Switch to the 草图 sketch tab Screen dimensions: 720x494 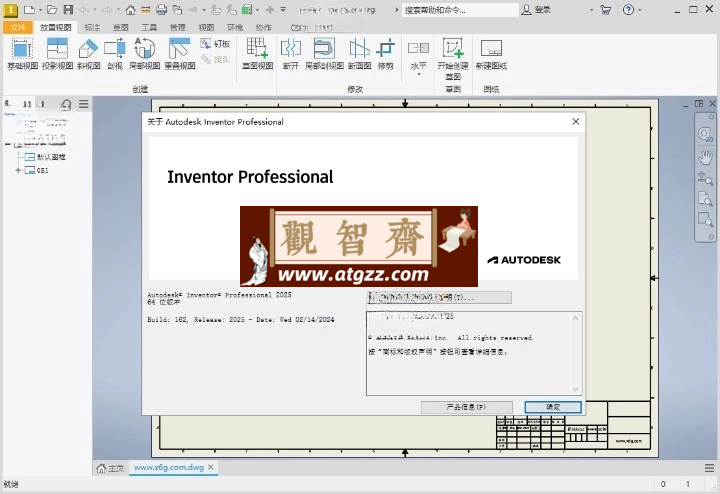(x=120, y=28)
